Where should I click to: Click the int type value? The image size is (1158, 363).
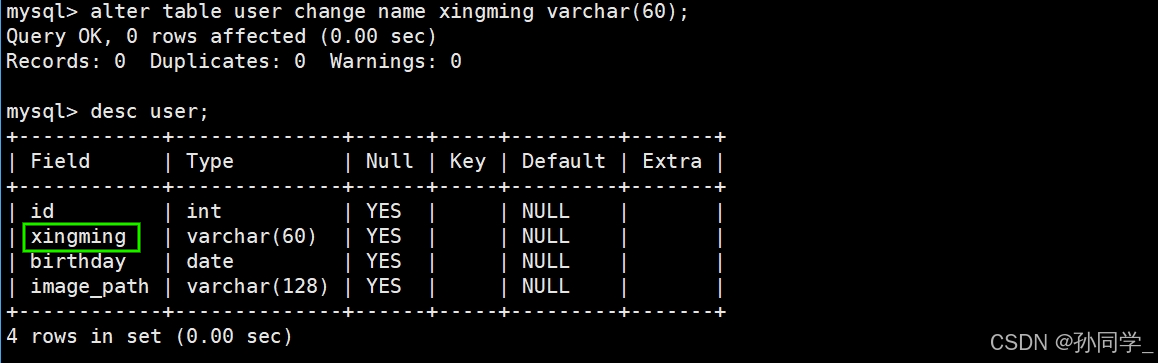coord(204,212)
